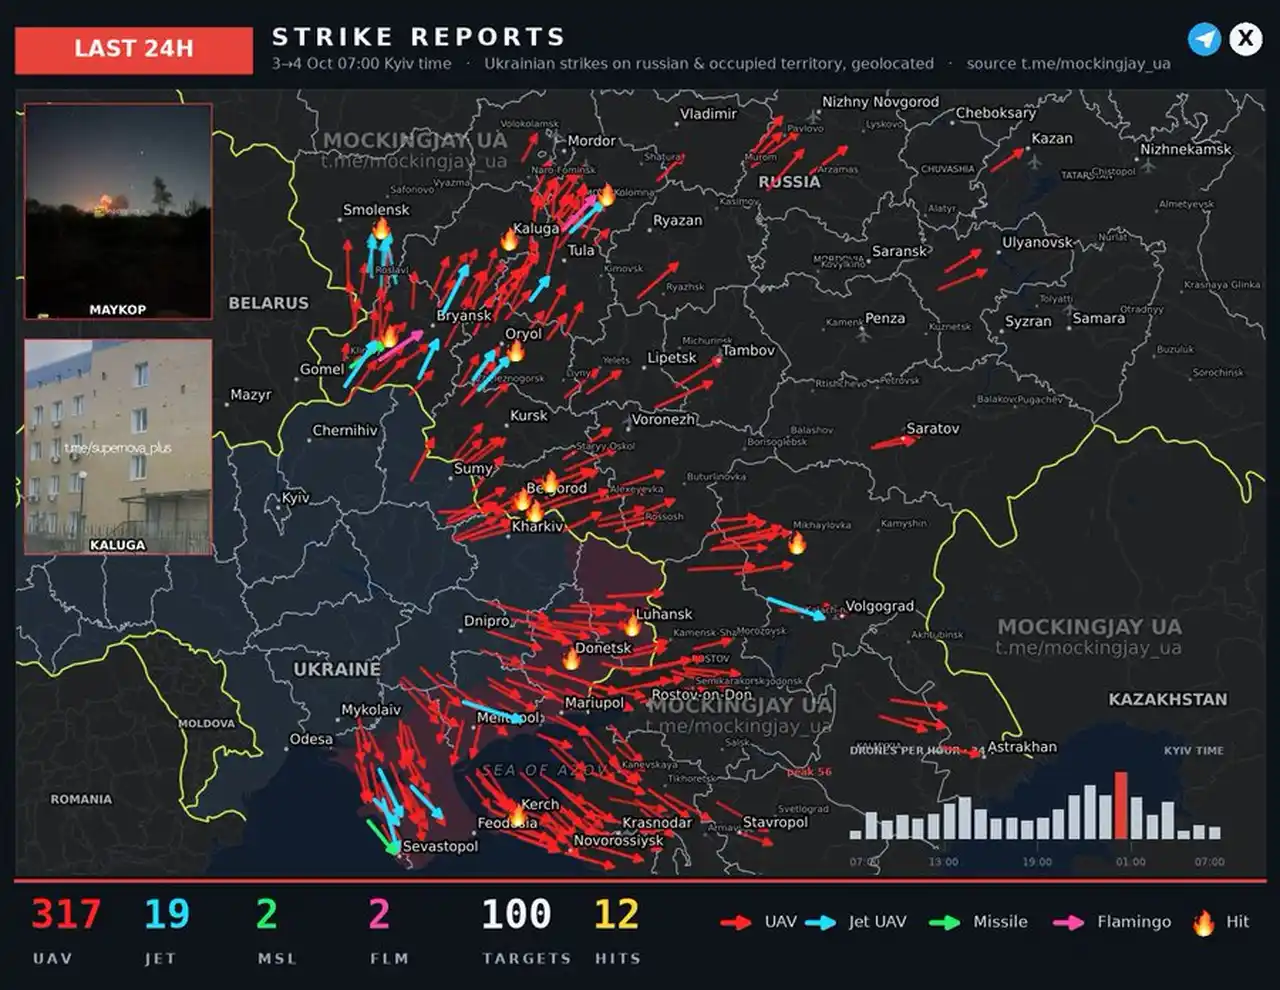
Task: Select the LAST 24H tab
Action: 134,49
